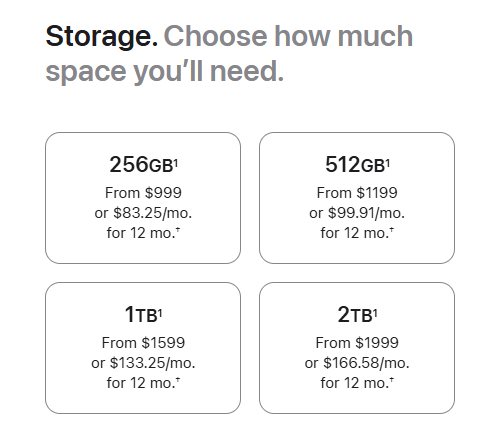Choose the 512GB storage option

coord(357,198)
